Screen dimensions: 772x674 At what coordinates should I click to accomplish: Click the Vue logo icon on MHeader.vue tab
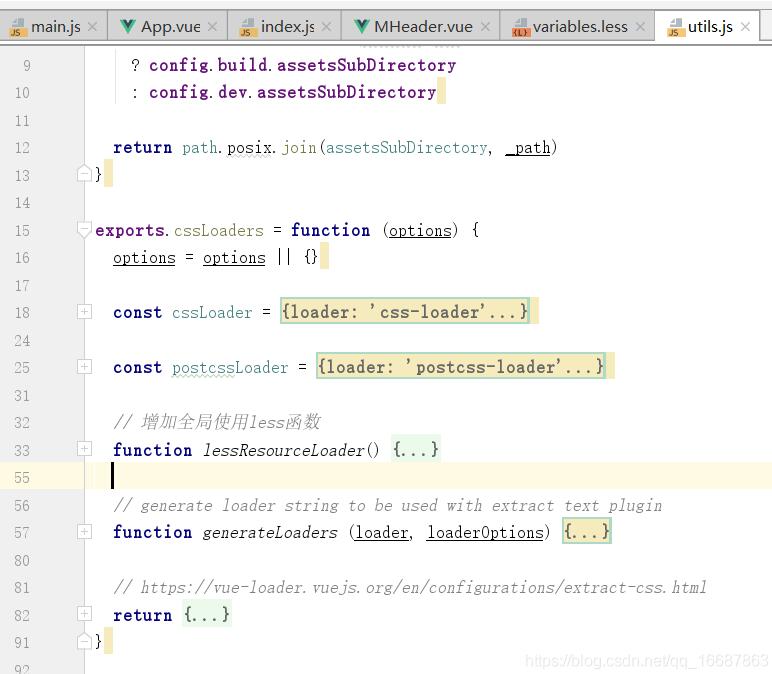pyautogui.click(x=360, y=27)
